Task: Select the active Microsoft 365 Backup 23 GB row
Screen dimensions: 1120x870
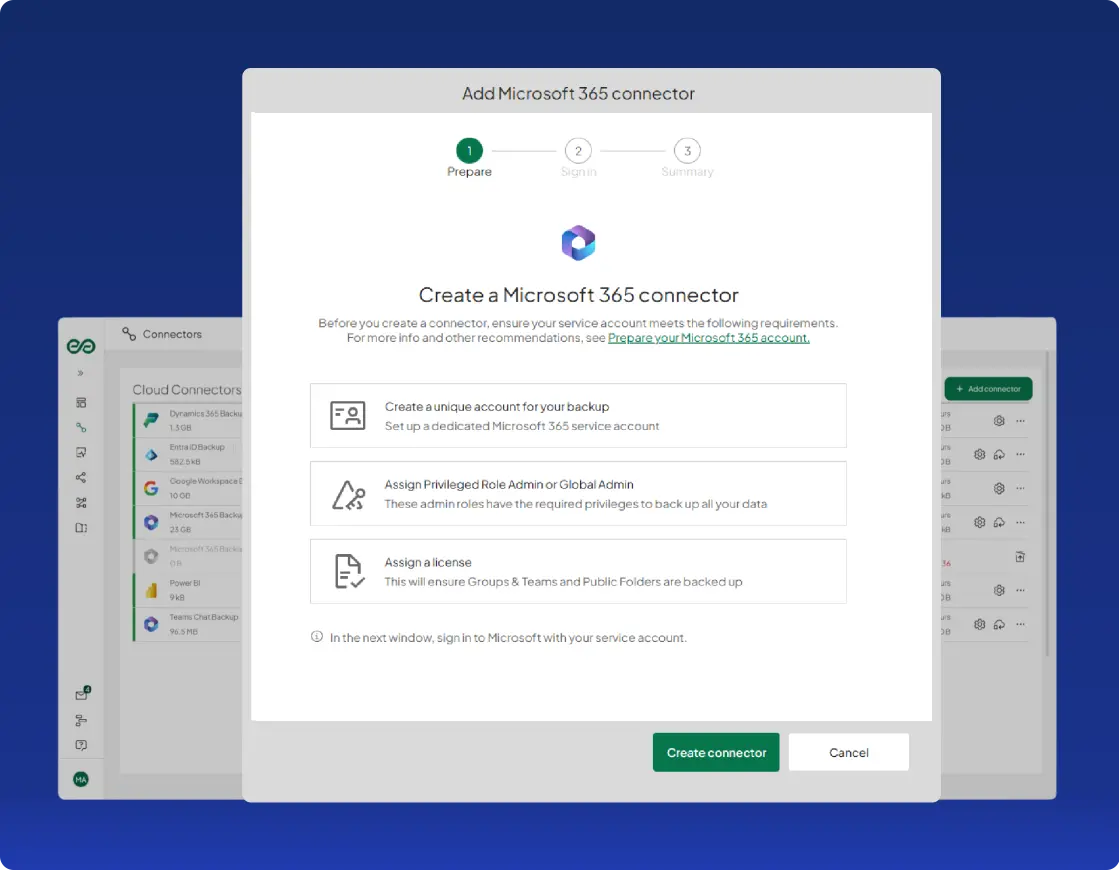Action: coord(189,522)
